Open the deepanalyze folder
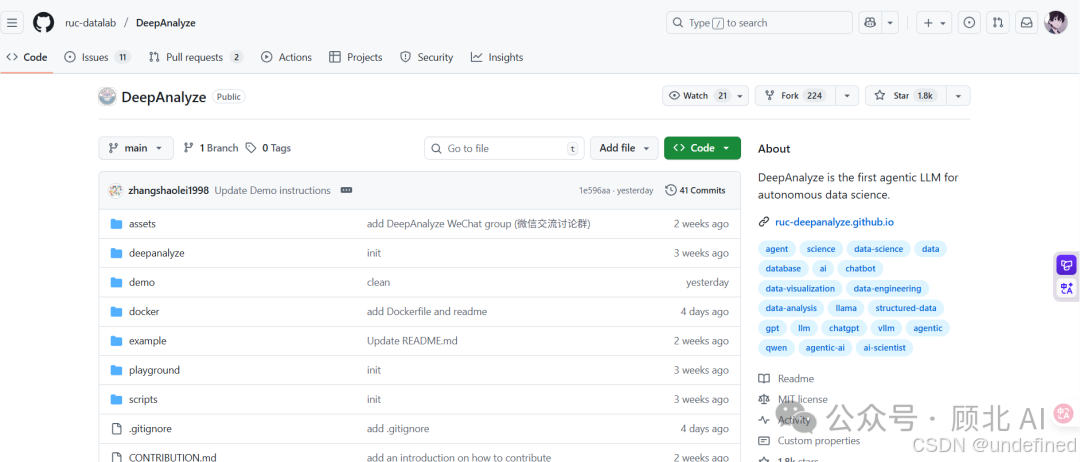Viewport: 1080px width, 462px height. point(156,253)
